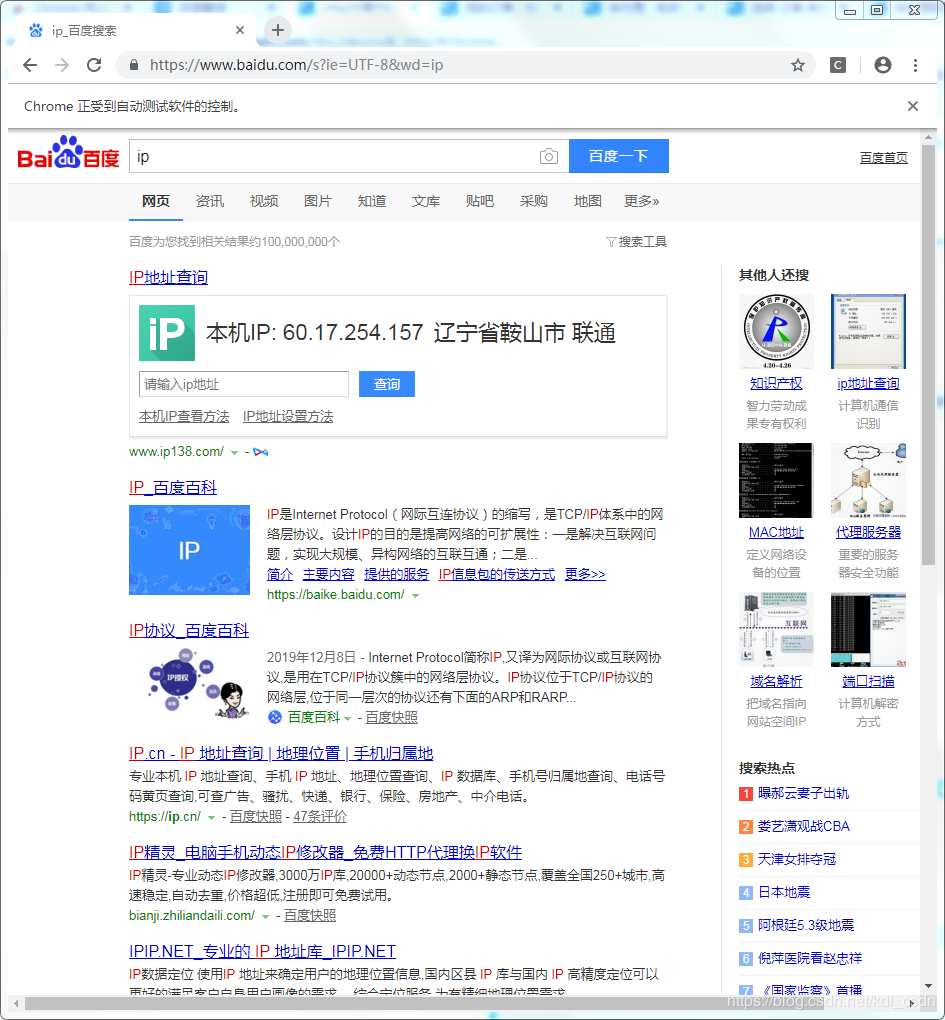Go back with the arrow icon
Screen dimensions: 945x1020
pyautogui.click(x=30, y=65)
